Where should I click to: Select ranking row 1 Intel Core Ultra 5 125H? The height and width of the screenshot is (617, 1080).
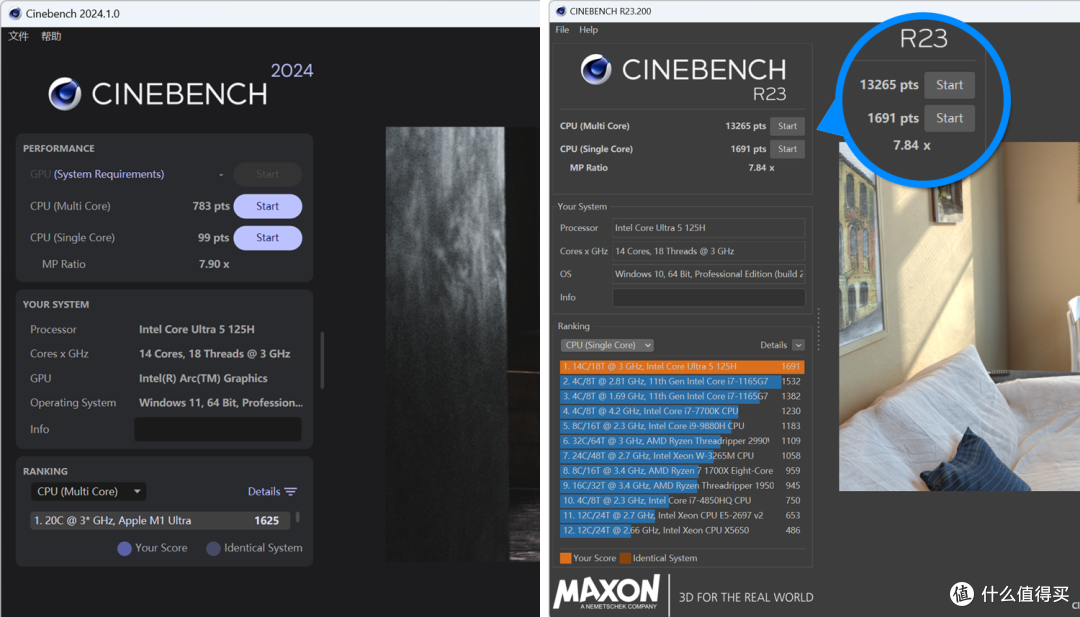tap(682, 366)
